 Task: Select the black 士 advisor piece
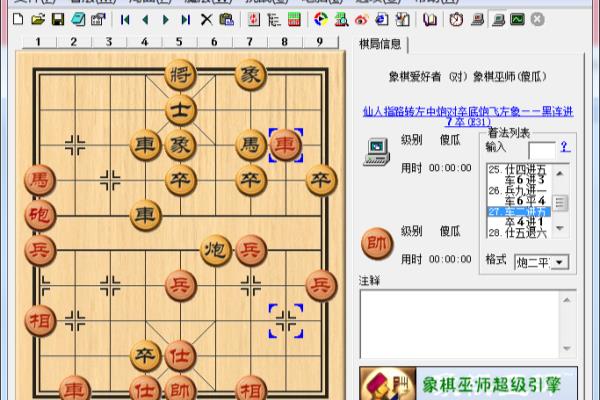[x=180, y=110]
